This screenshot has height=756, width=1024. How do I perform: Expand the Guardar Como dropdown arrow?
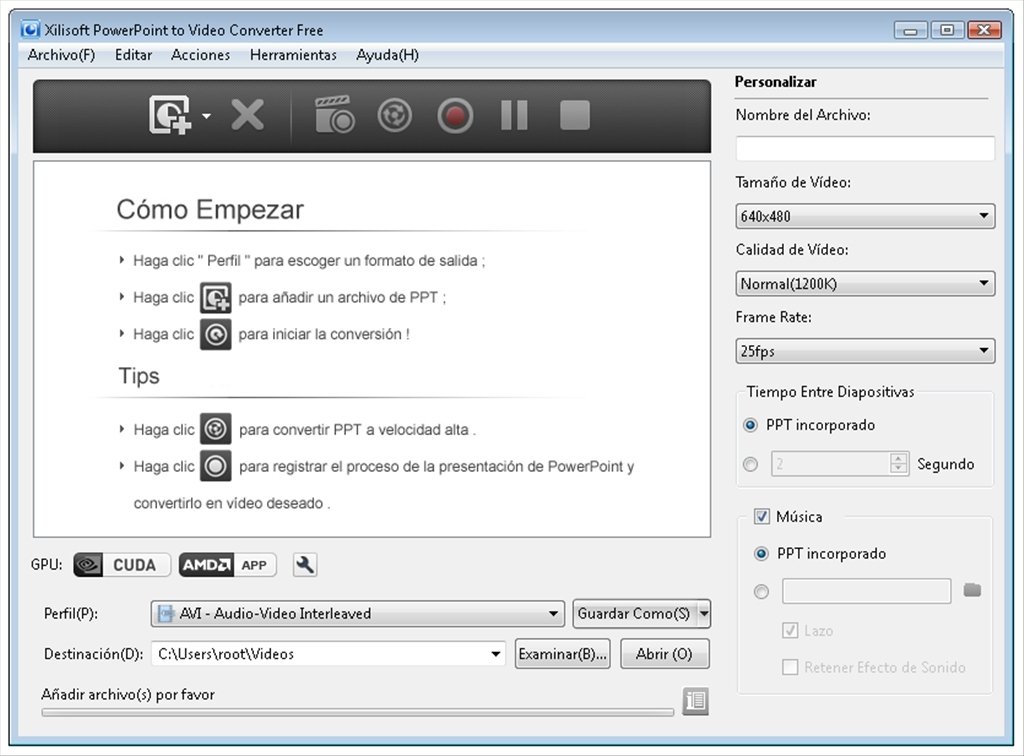pyautogui.click(x=704, y=614)
